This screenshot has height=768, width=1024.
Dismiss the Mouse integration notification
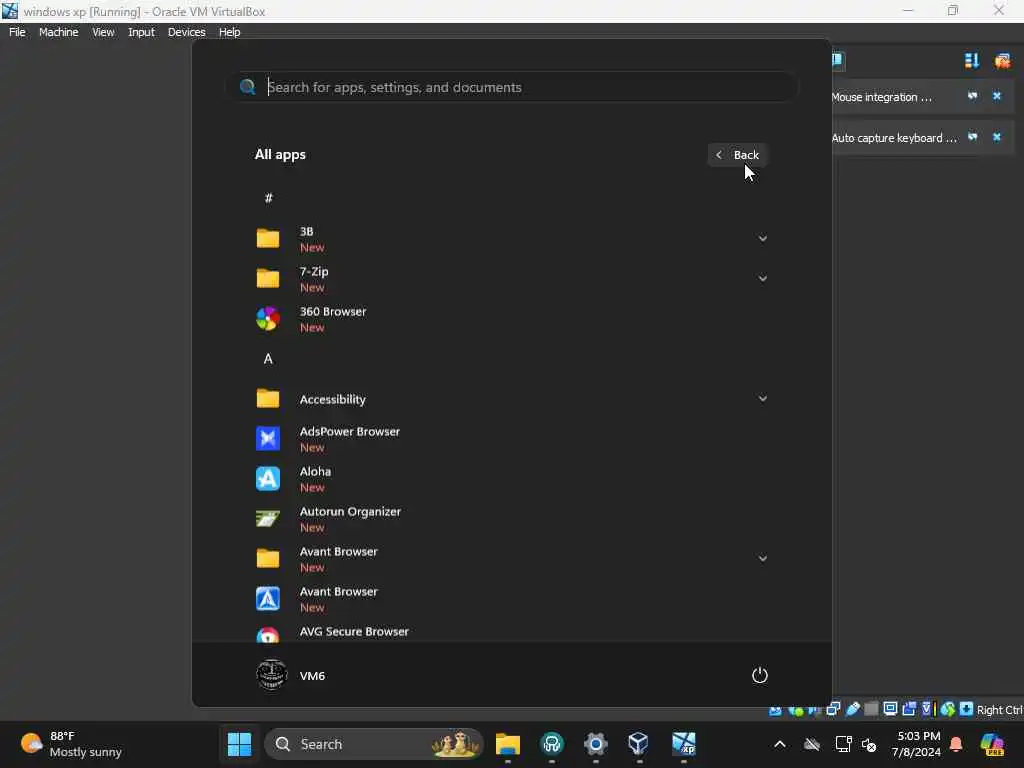point(997,96)
